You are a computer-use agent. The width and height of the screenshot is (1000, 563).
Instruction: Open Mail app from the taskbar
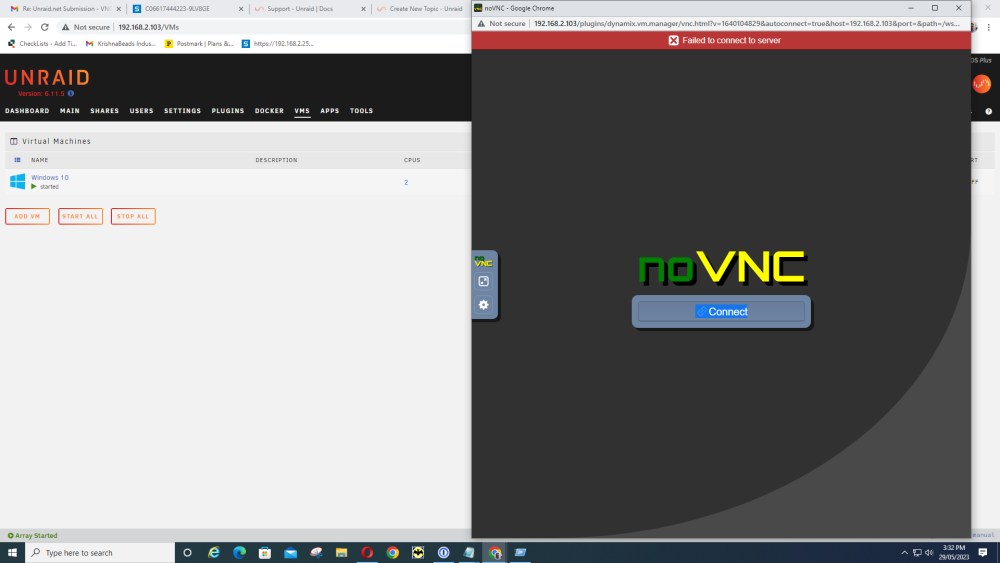pos(290,553)
